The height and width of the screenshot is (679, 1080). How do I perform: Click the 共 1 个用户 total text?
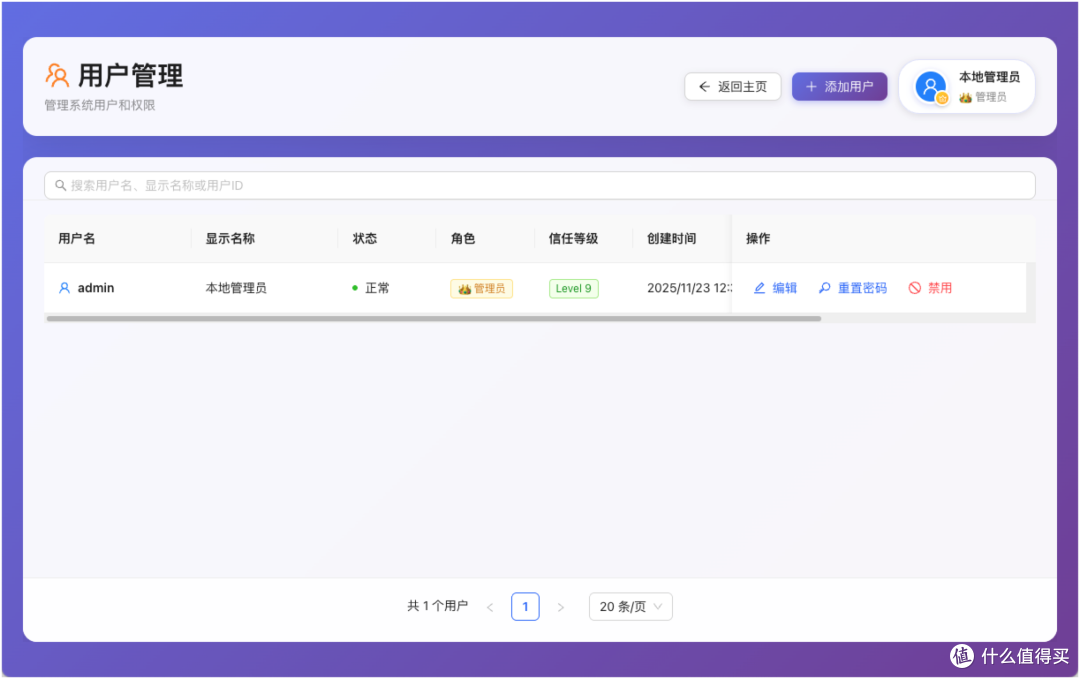coord(437,606)
